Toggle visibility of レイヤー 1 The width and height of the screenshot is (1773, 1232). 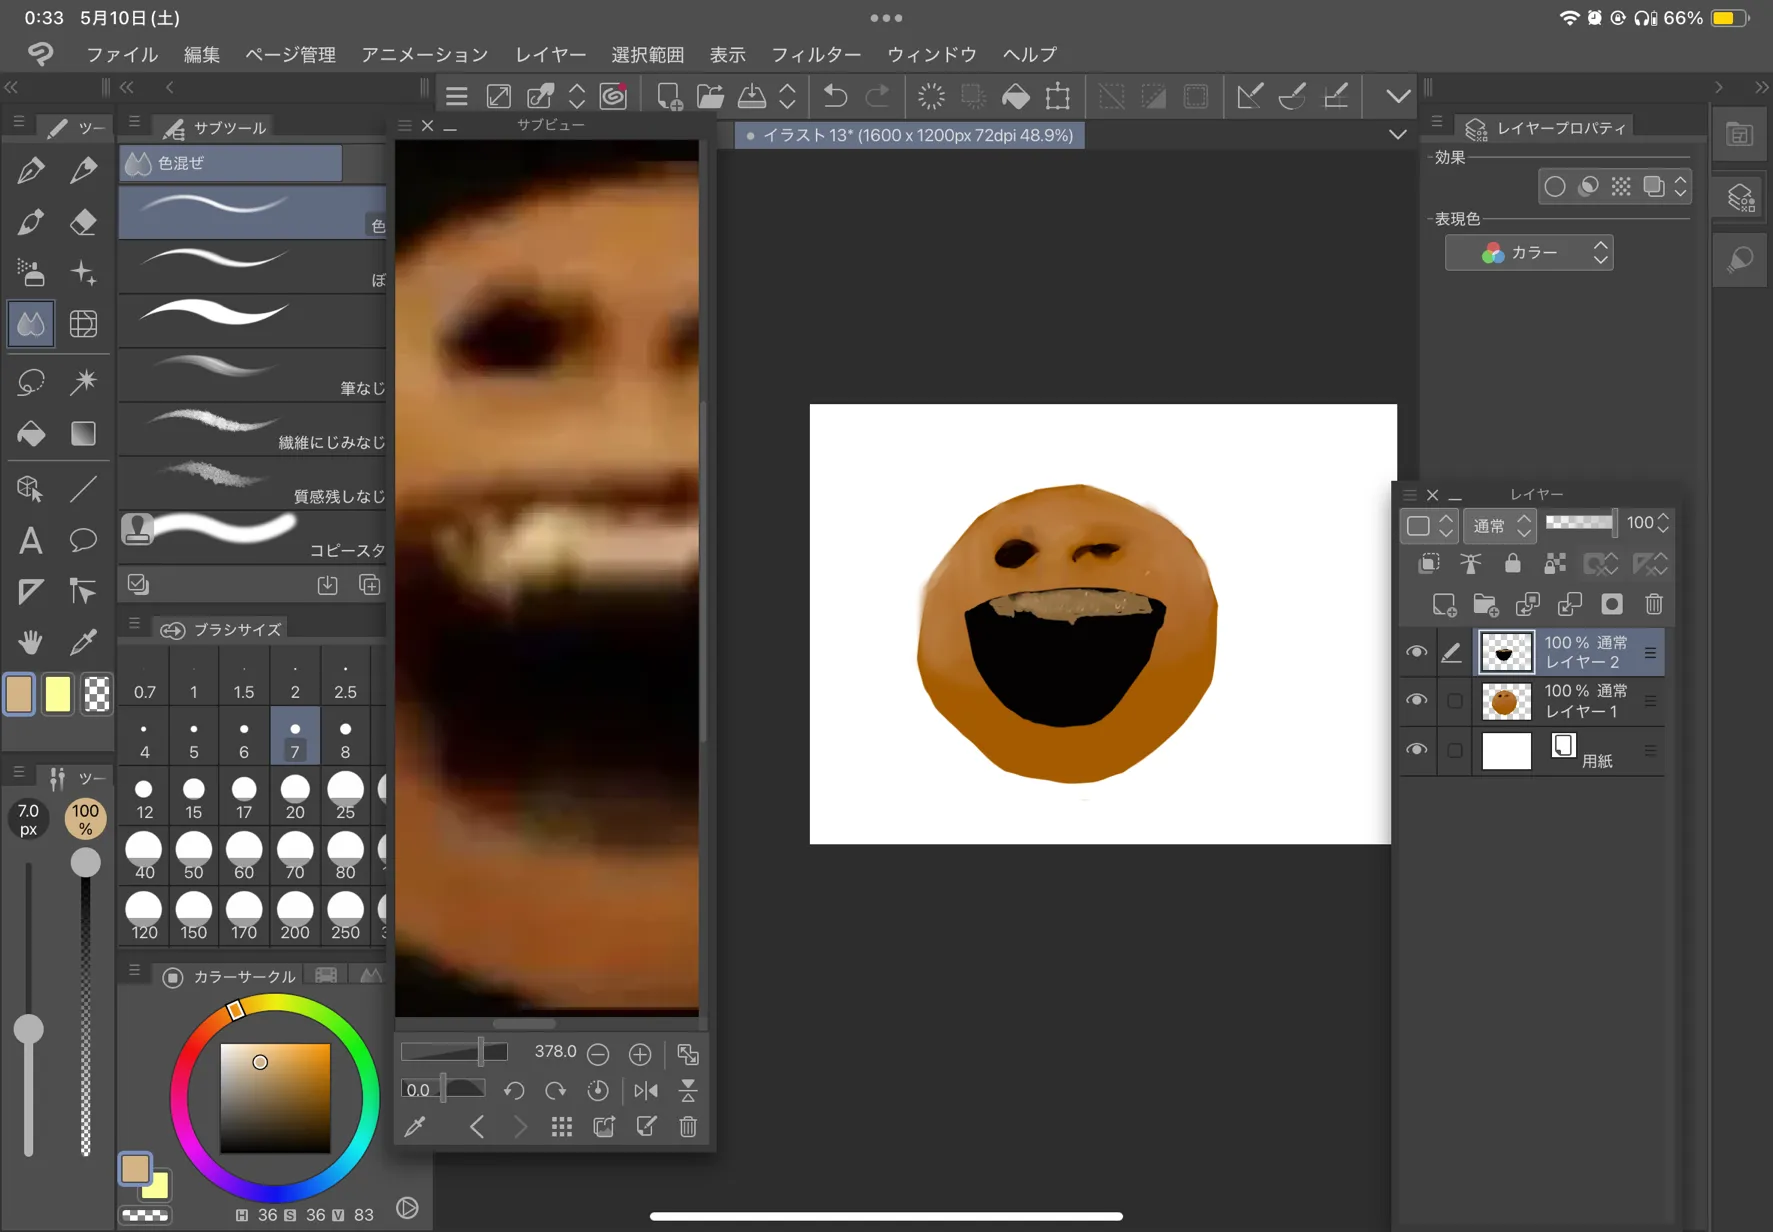(1416, 701)
